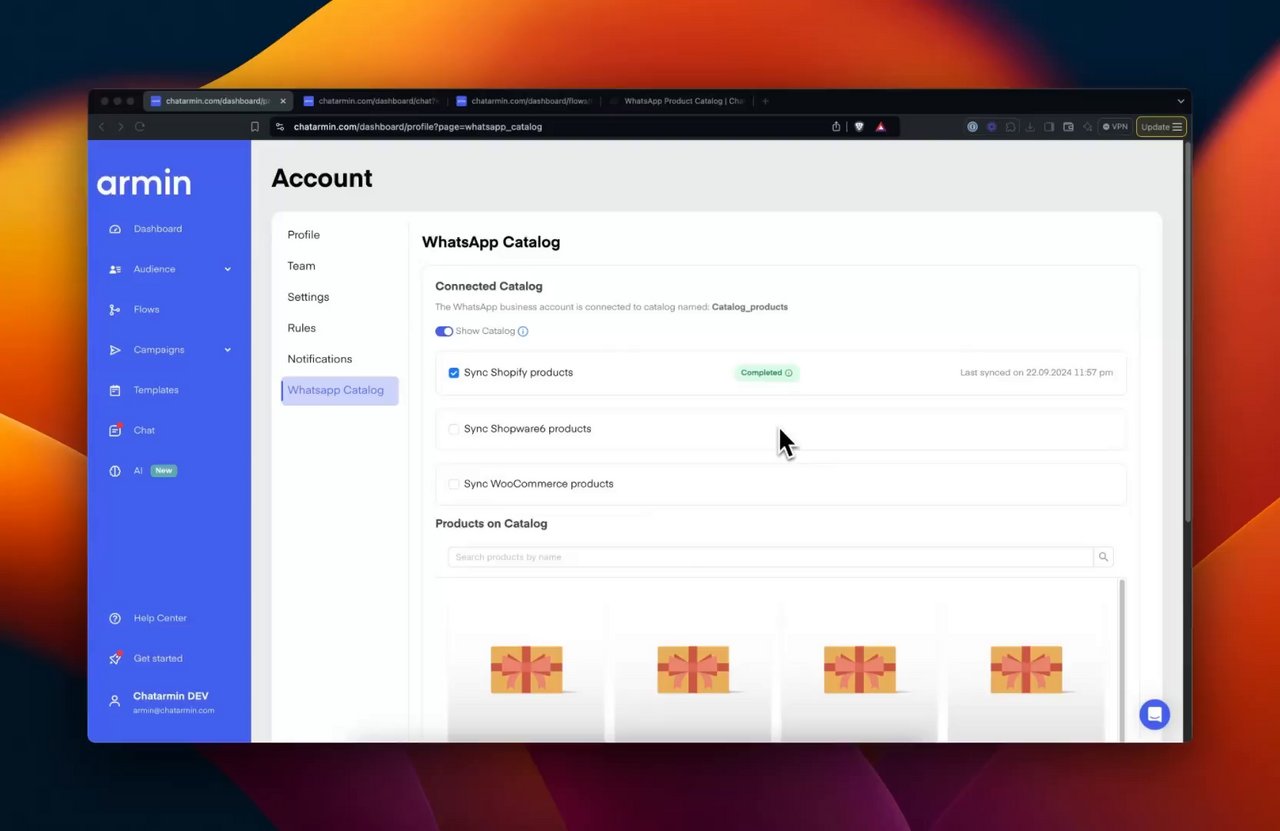Open Dashboard from the sidebar
This screenshot has height=831, width=1280.
tap(157, 229)
